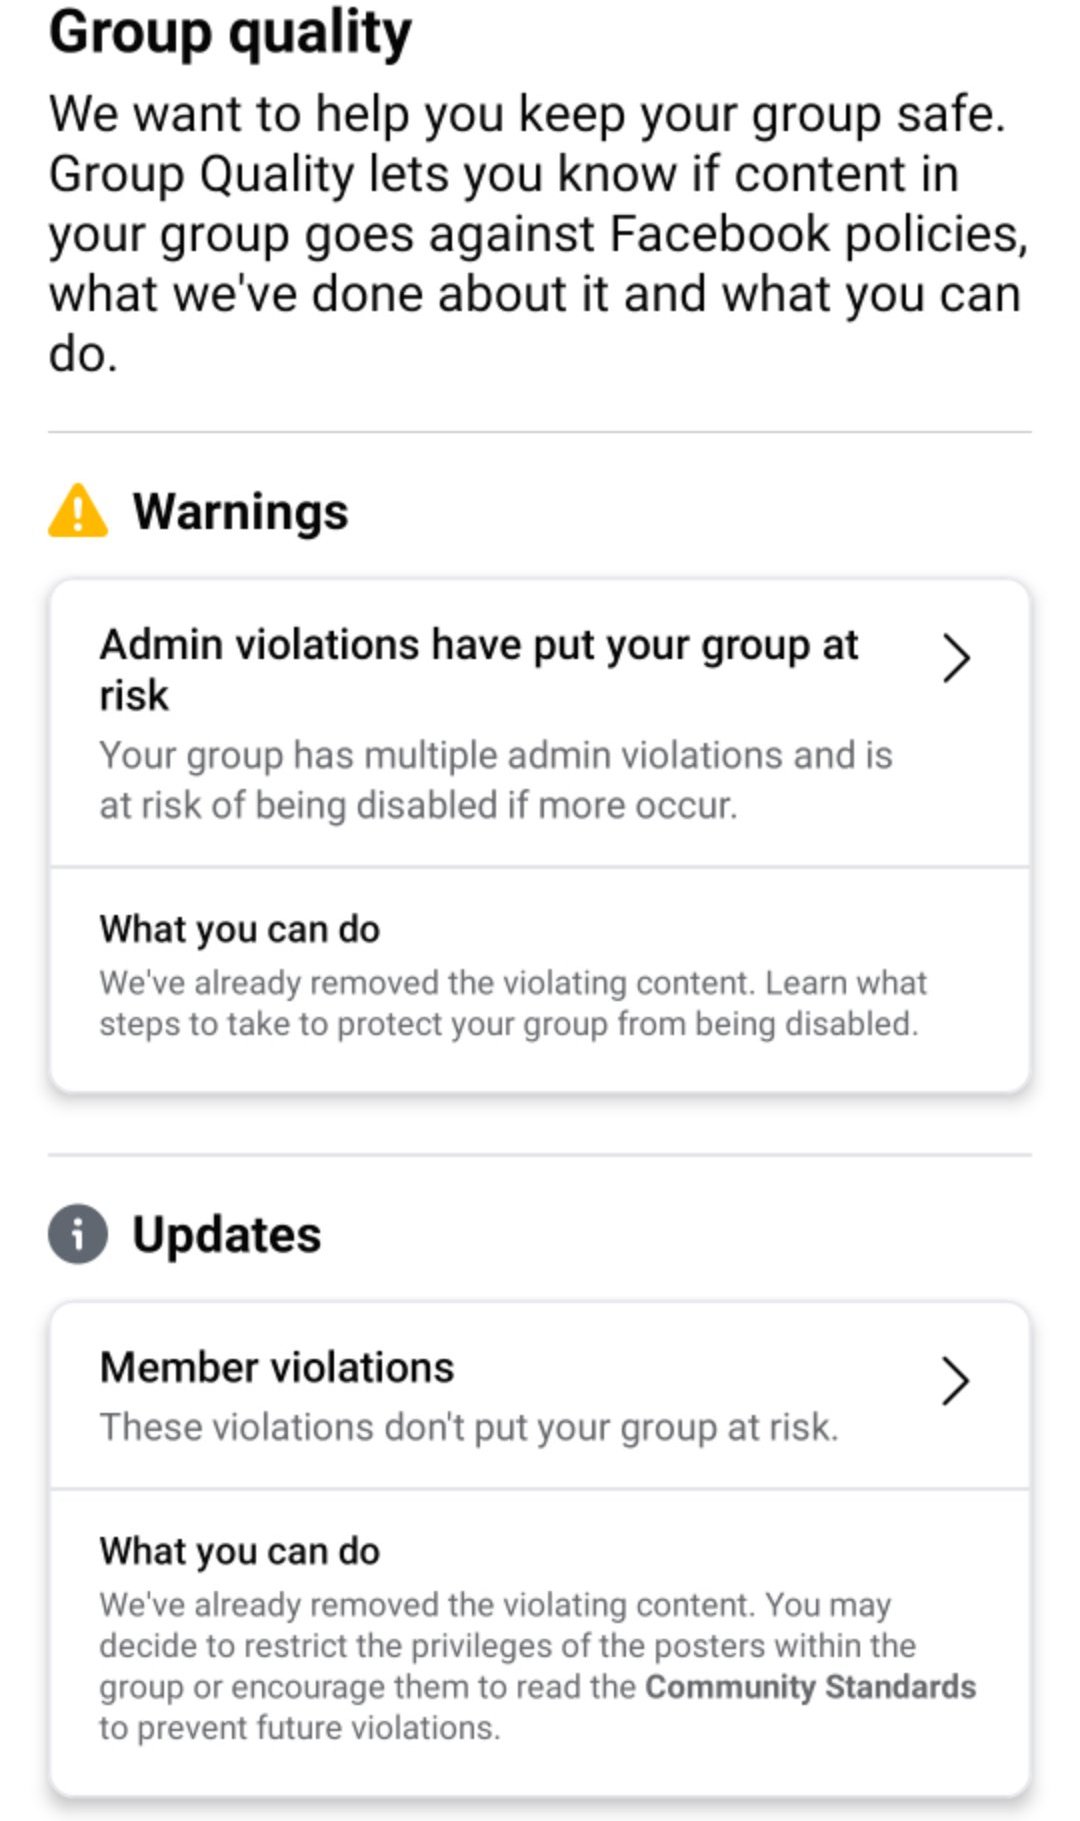This screenshot has width=1080, height=1821.
Task: Select the Group quality page title
Action: pyautogui.click(x=230, y=33)
